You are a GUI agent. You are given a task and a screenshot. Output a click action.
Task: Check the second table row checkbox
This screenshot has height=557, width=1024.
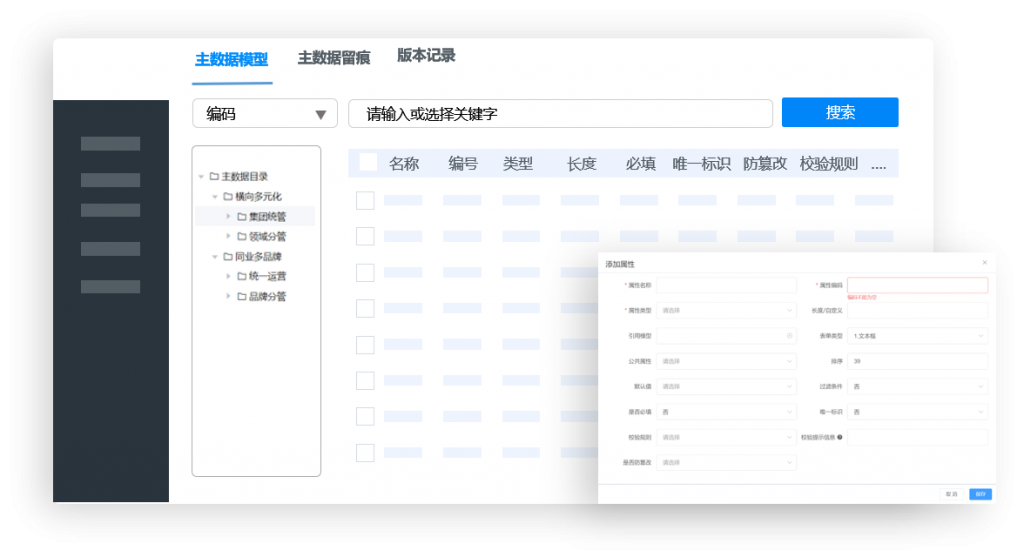[x=365, y=236]
